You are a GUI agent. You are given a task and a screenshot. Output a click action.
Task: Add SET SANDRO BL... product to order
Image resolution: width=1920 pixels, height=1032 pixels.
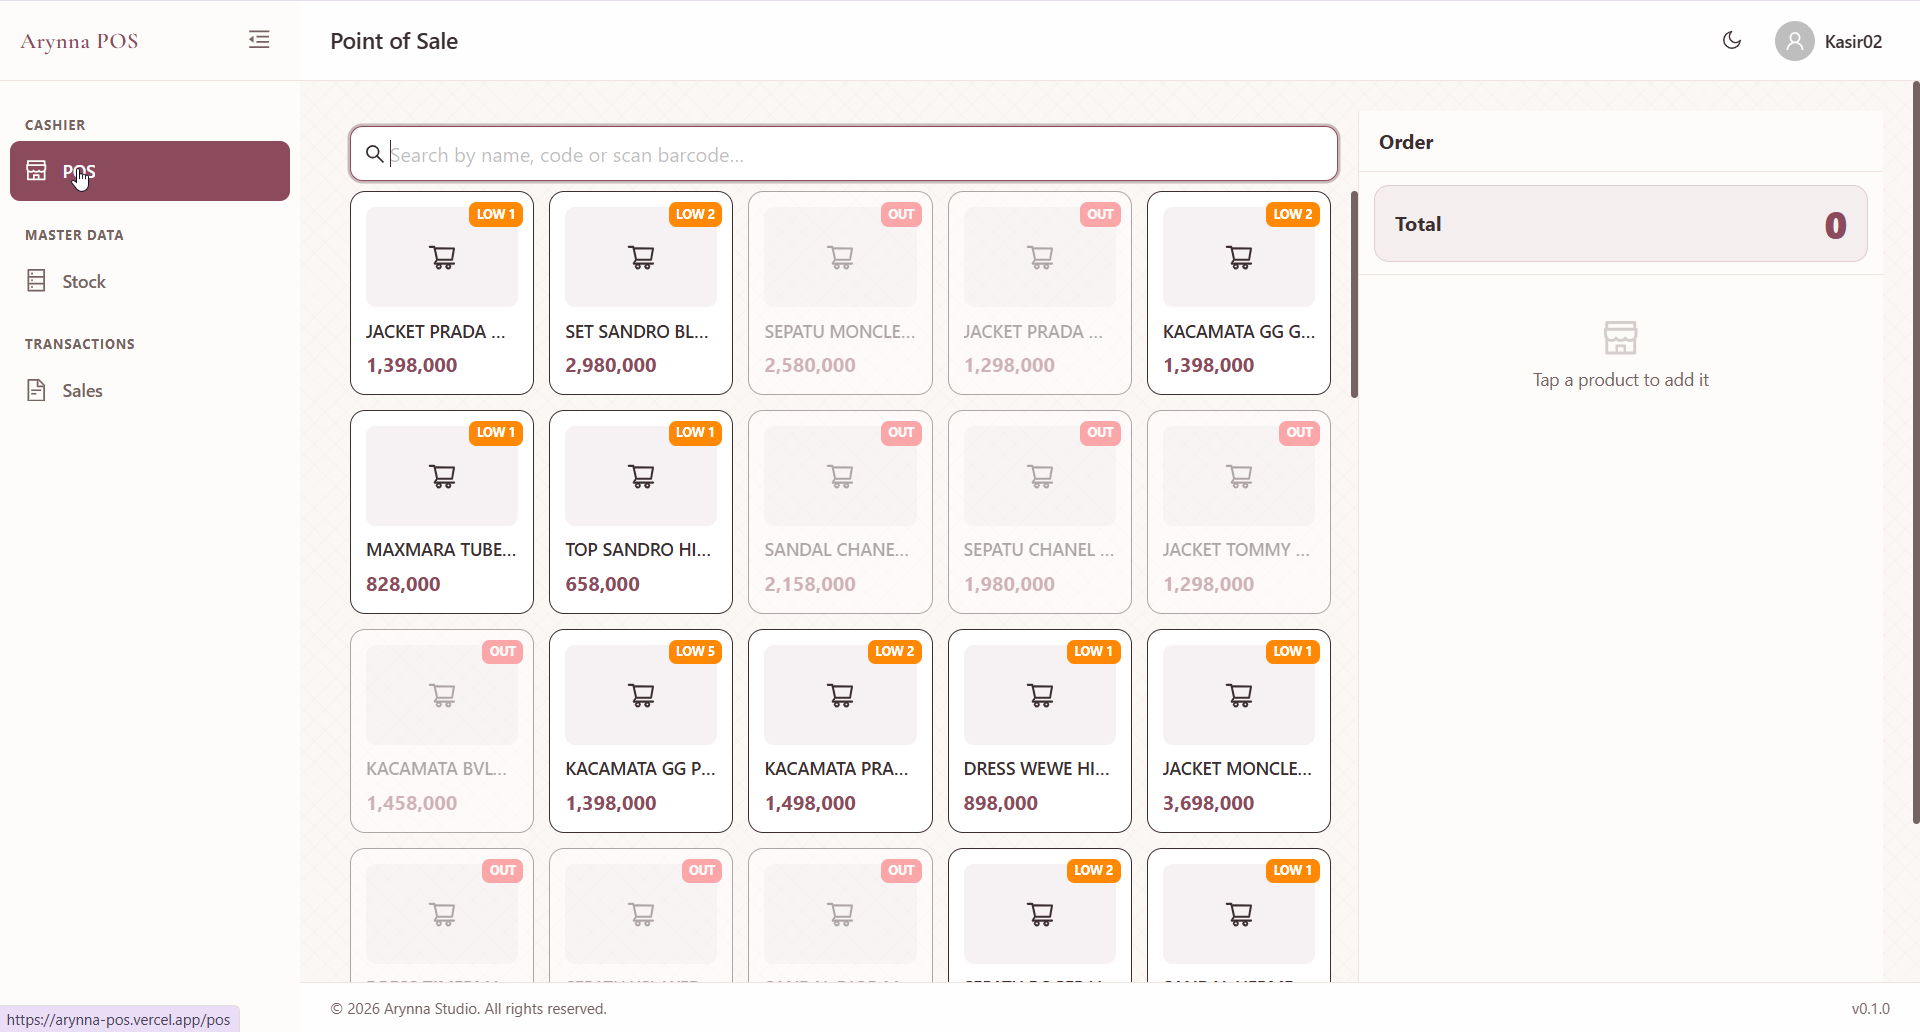click(x=641, y=293)
